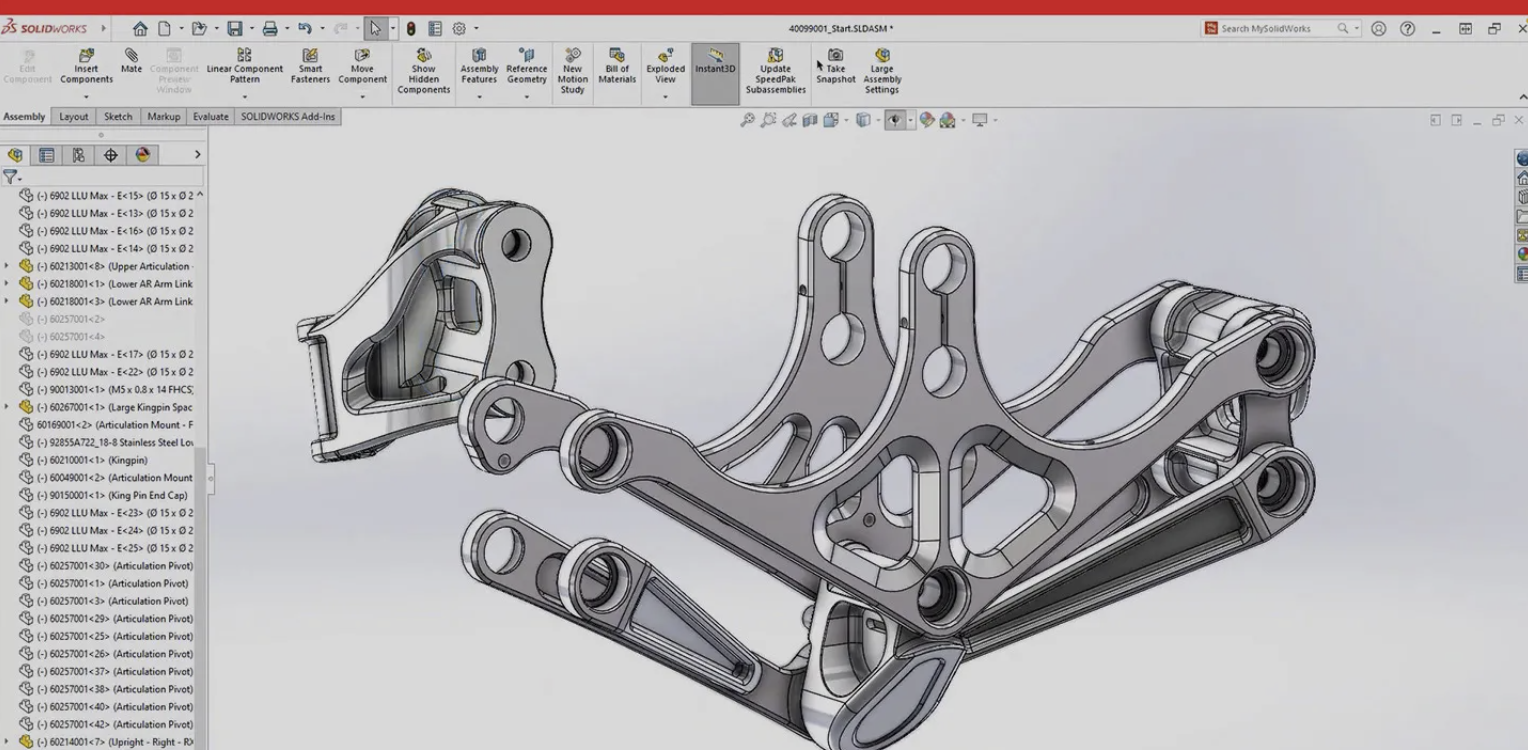Toggle Show Hidden Components

point(424,64)
